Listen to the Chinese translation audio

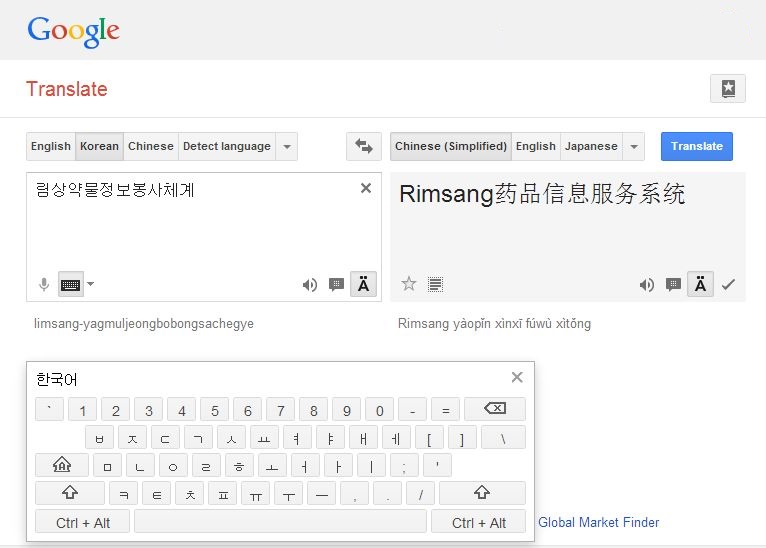(647, 285)
